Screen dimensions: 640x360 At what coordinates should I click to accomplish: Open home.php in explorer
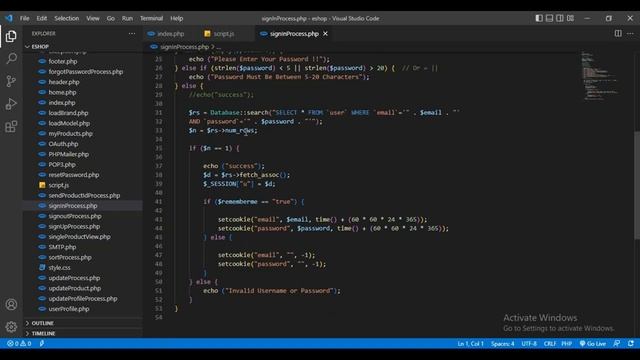[x=62, y=92]
